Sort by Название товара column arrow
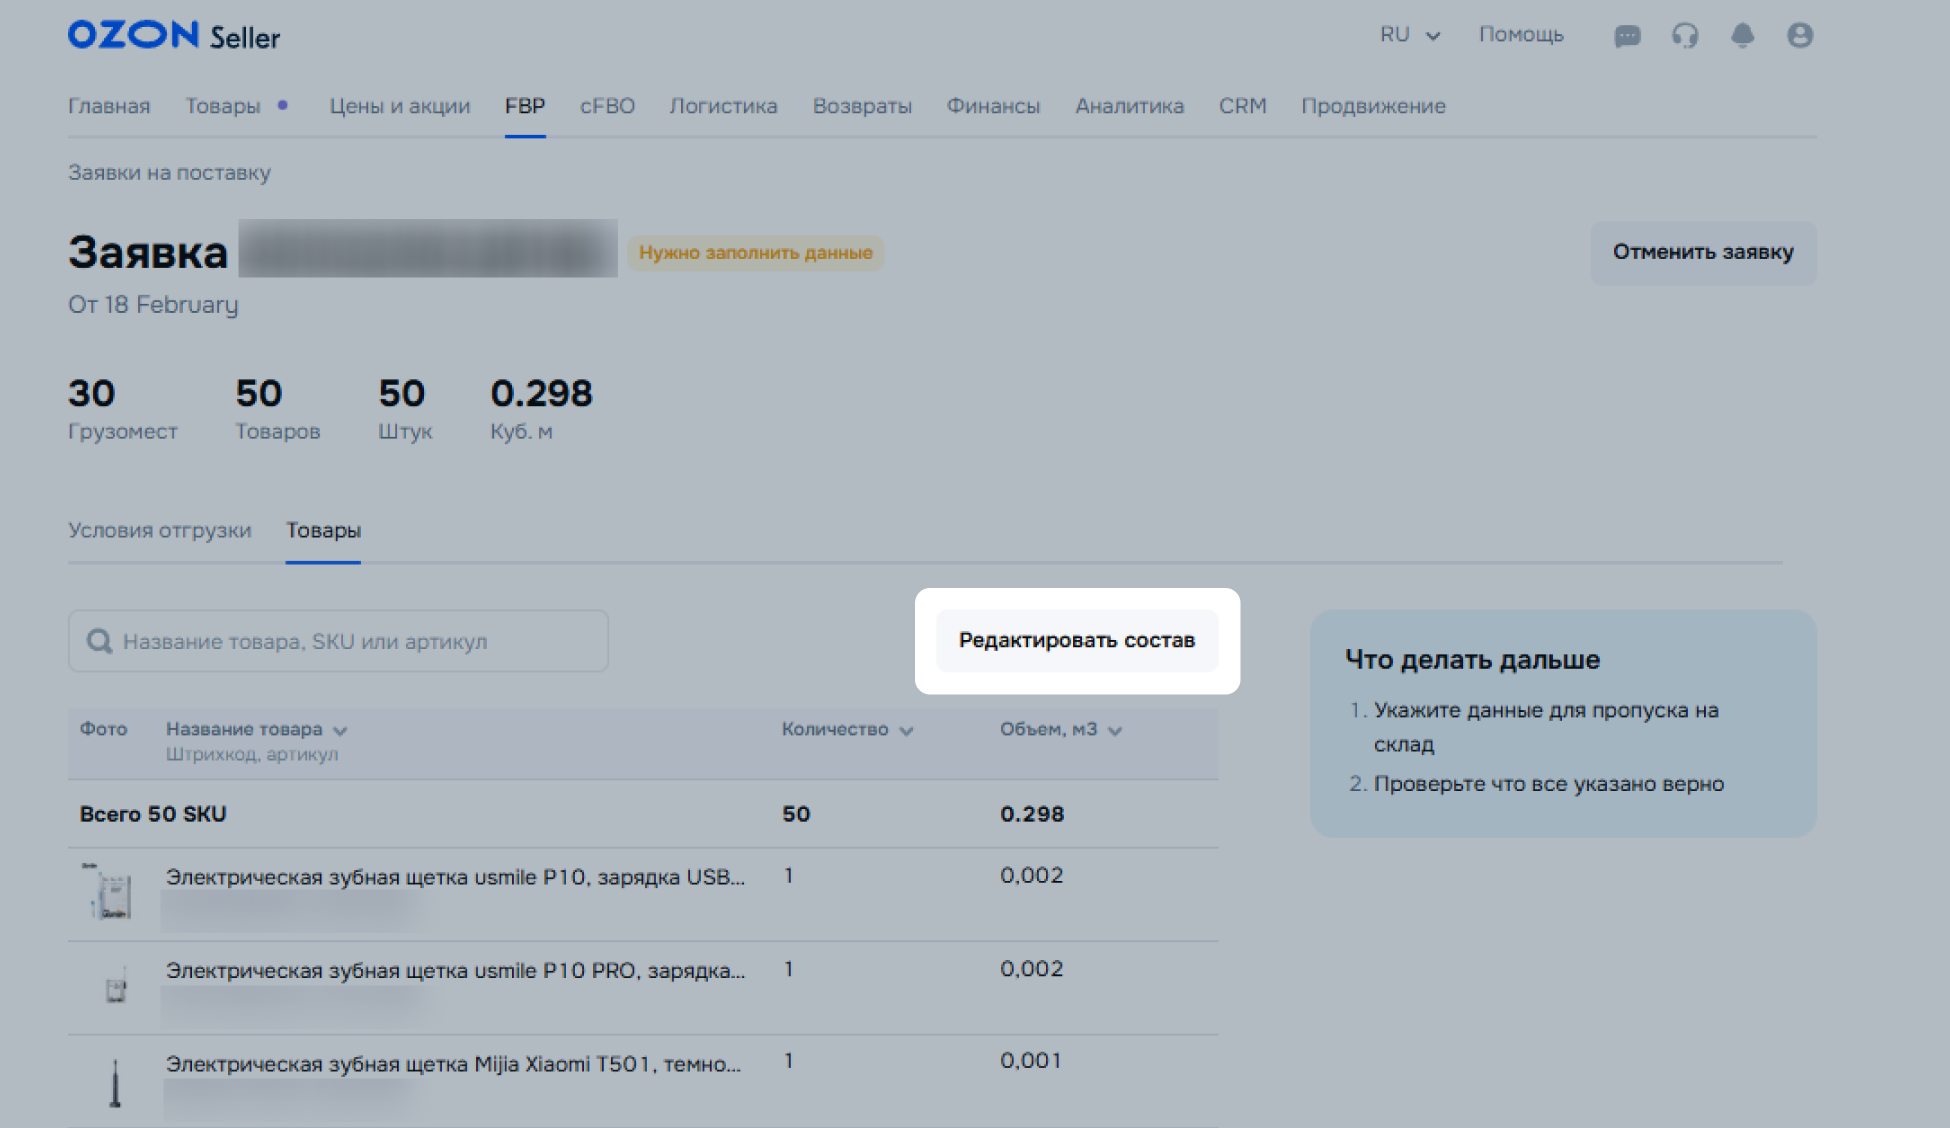Screen dimensions: 1950x1128 [340, 730]
